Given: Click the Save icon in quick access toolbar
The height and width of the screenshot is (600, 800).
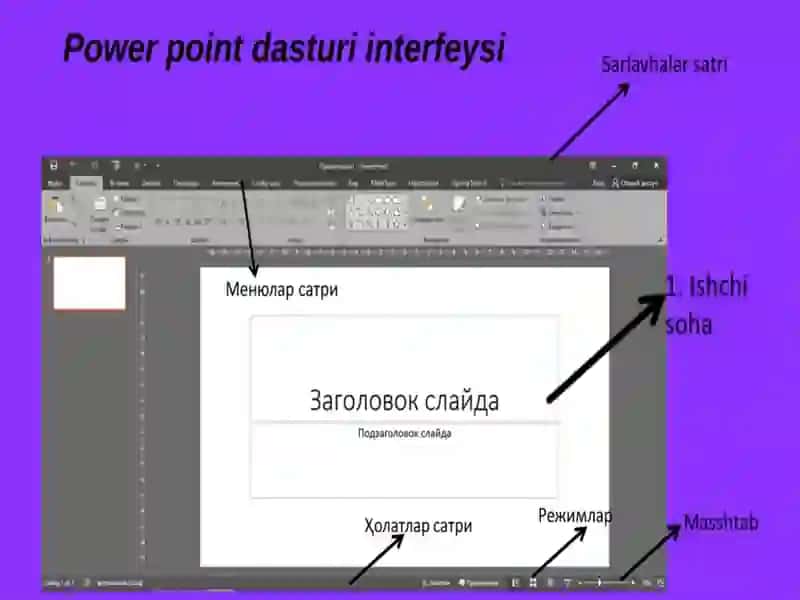Looking at the screenshot, I should (x=54, y=165).
